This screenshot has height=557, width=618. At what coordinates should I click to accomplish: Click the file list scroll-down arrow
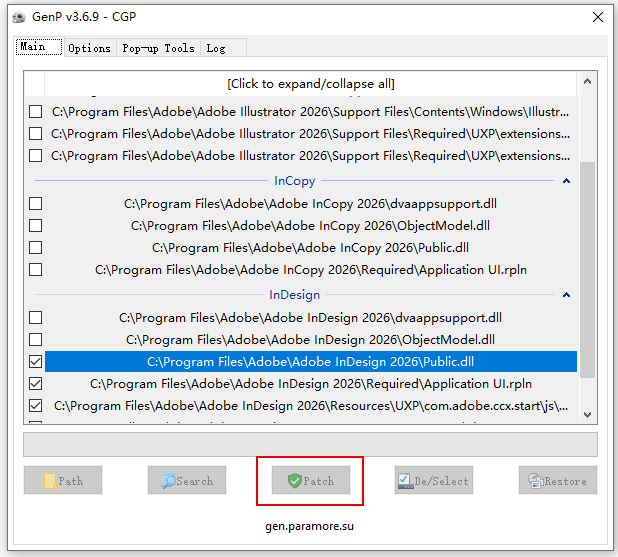pos(588,413)
